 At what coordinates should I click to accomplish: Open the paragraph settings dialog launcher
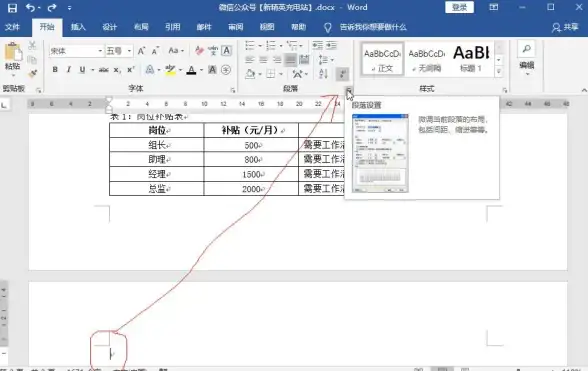coord(348,90)
